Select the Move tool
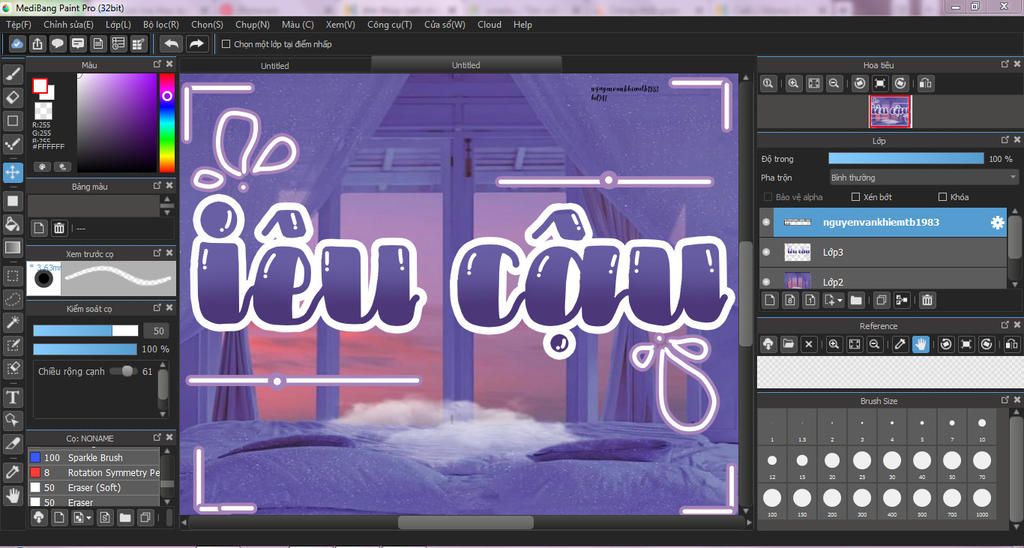1024x548 pixels. (x=12, y=172)
